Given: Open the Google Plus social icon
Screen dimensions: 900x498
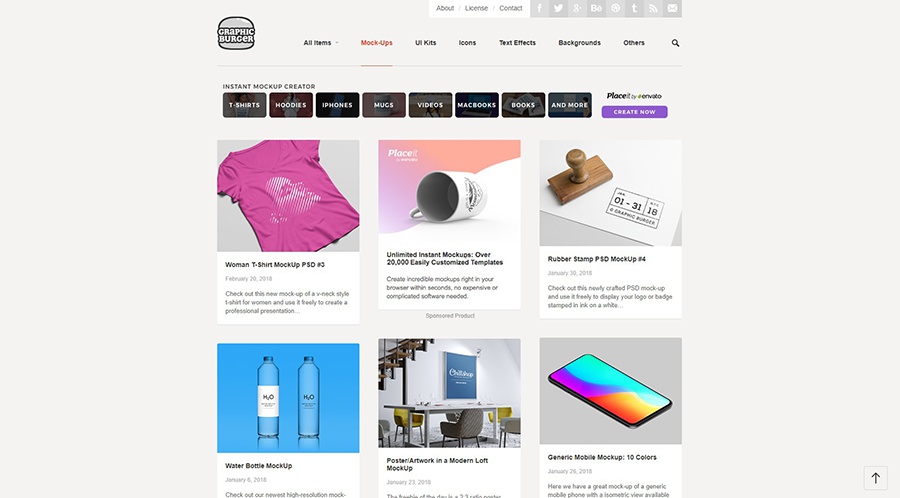Looking at the screenshot, I should coord(577,9).
